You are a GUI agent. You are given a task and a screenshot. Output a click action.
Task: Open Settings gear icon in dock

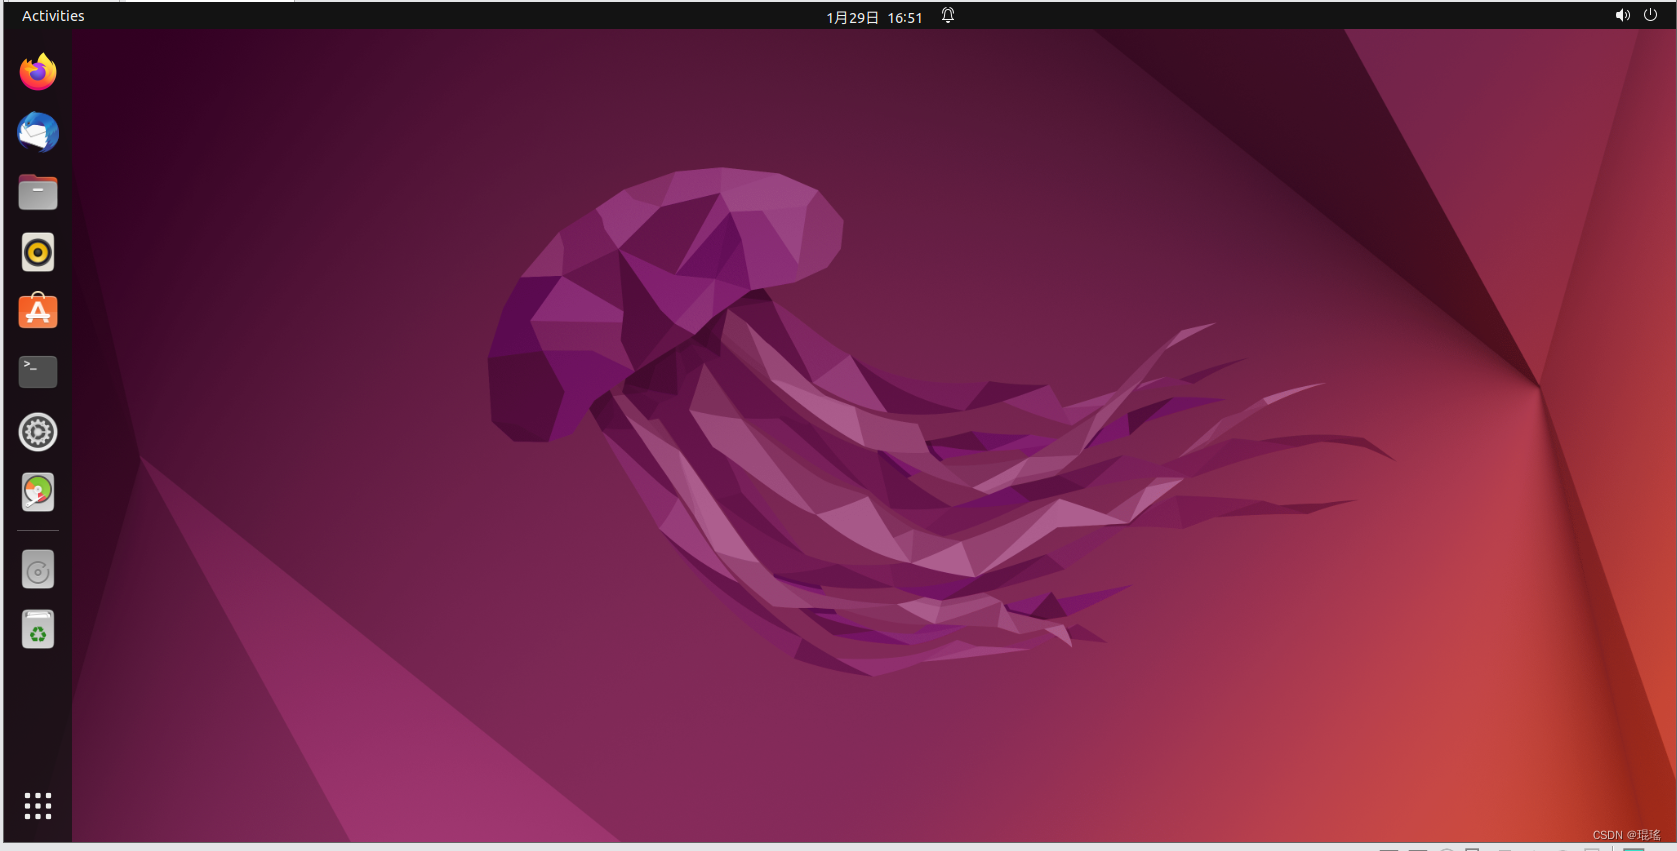click(x=38, y=432)
